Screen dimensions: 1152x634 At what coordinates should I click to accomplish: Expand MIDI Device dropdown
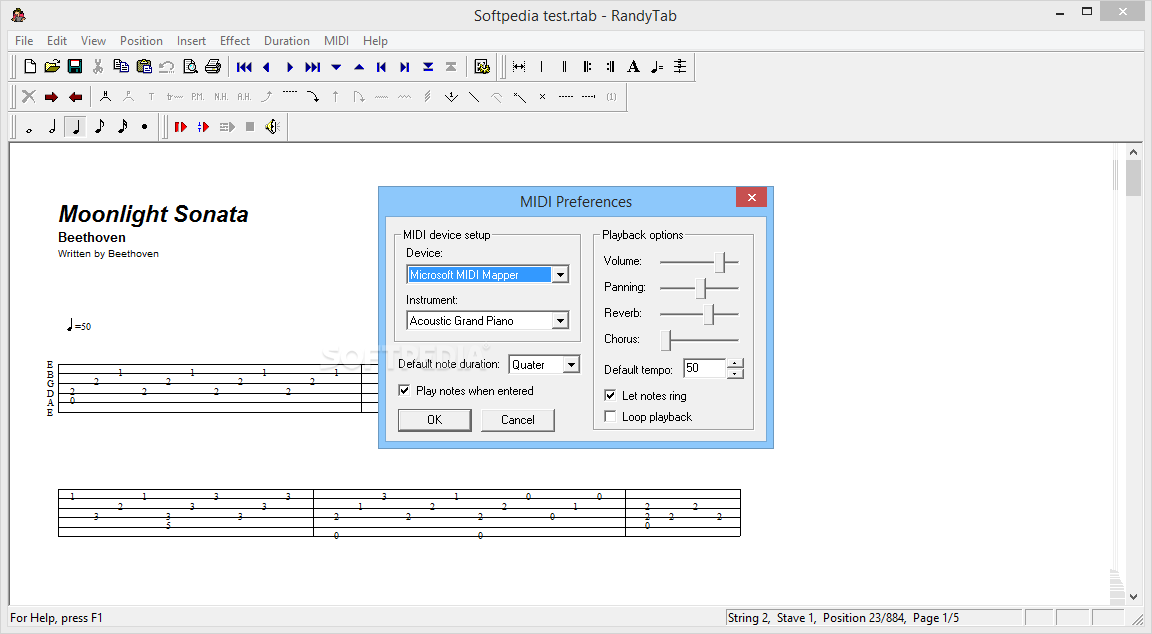[561, 275]
